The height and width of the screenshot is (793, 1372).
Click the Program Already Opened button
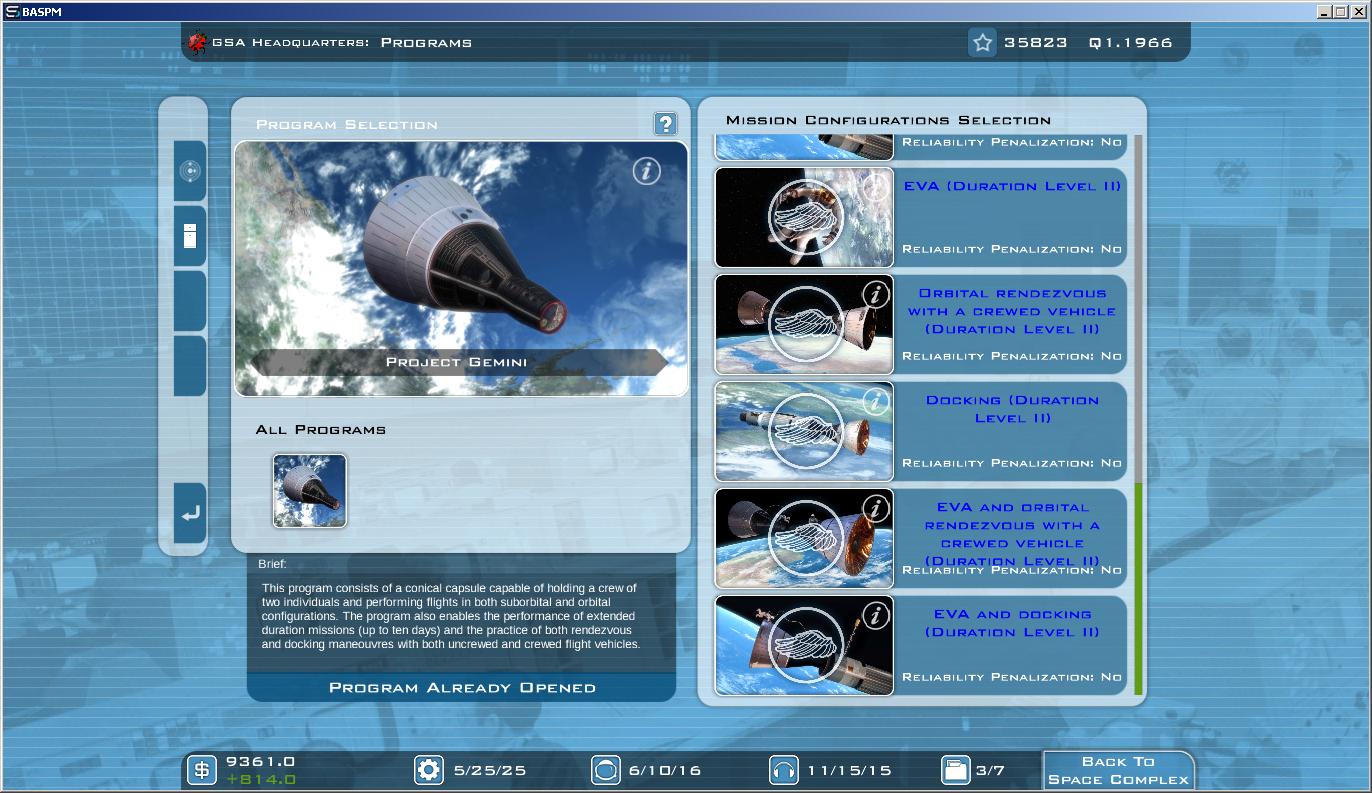(462, 688)
